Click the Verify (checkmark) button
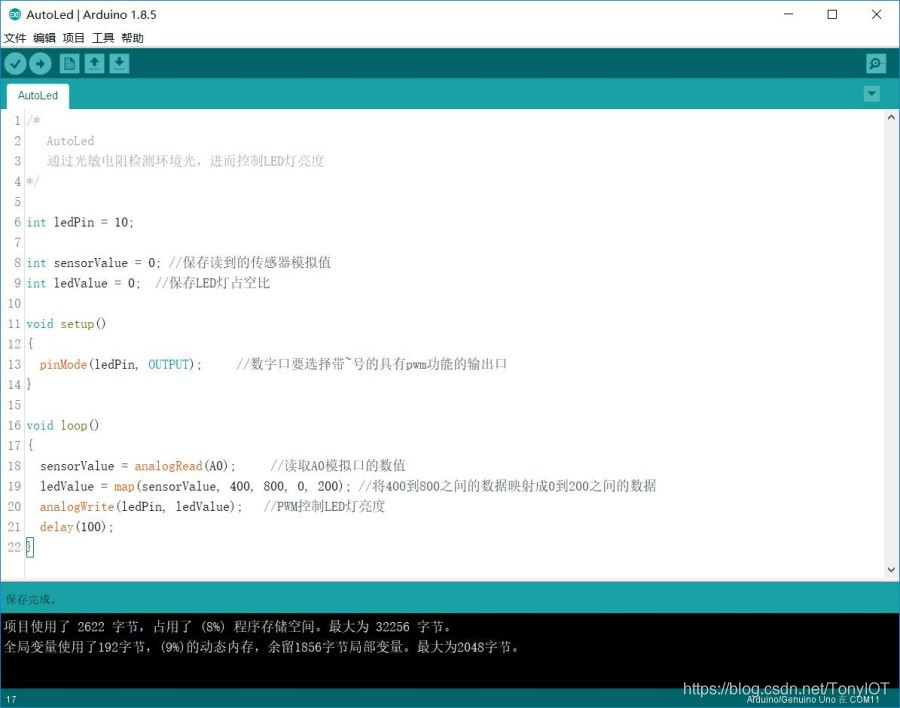Image resolution: width=900 pixels, height=708 pixels. tap(15, 64)
